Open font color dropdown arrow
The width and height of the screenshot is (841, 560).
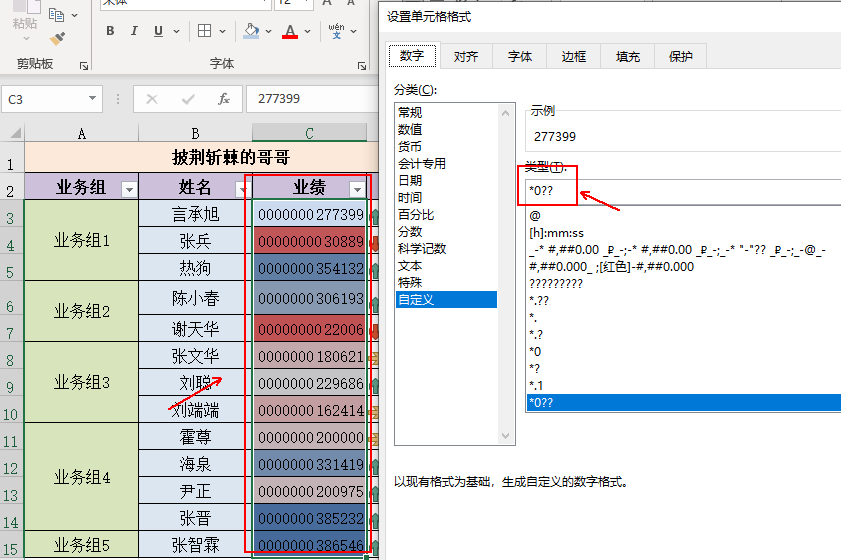point(307,31)
